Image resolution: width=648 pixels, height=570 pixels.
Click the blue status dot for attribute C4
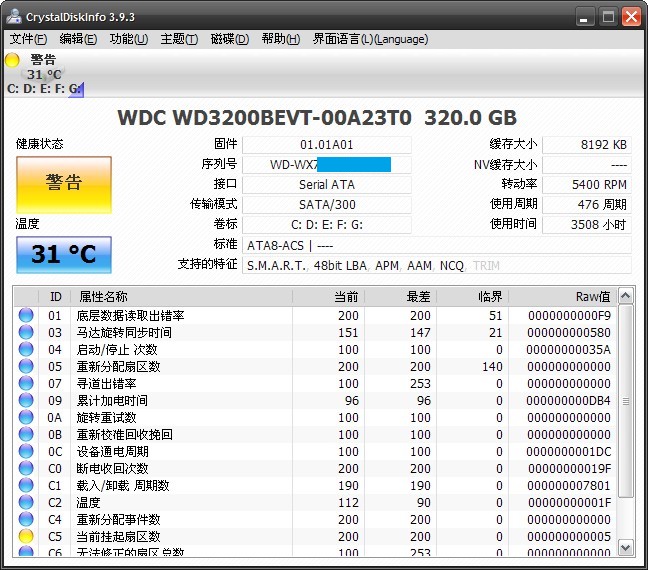click(26, 519)
